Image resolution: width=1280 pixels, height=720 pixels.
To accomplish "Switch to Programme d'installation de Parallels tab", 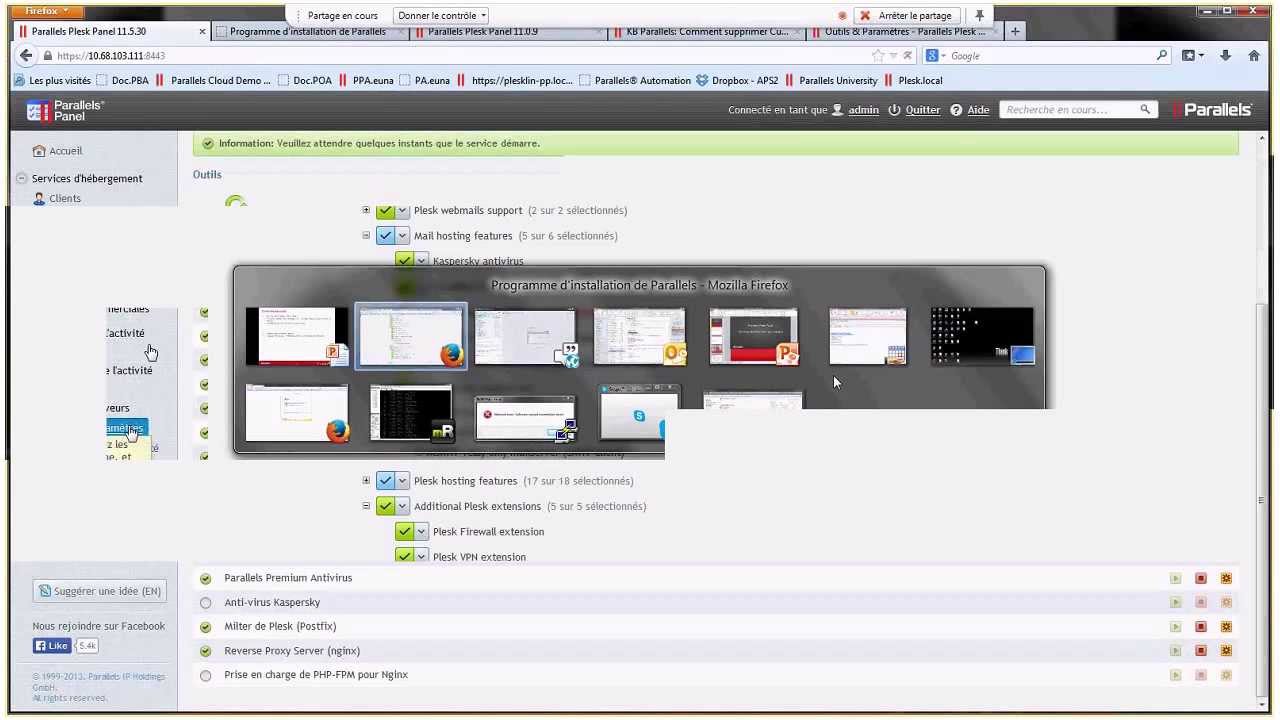I will [x=307, y=32].
